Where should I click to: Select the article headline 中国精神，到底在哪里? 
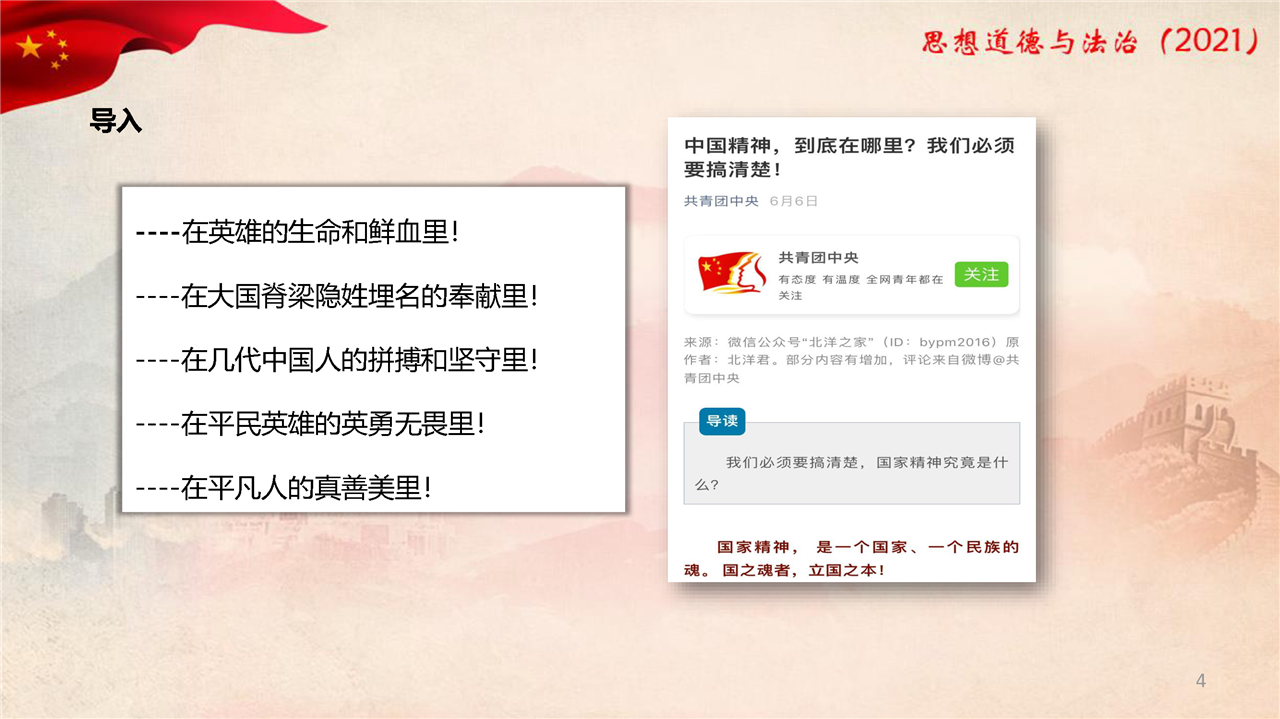coord(849,157)
